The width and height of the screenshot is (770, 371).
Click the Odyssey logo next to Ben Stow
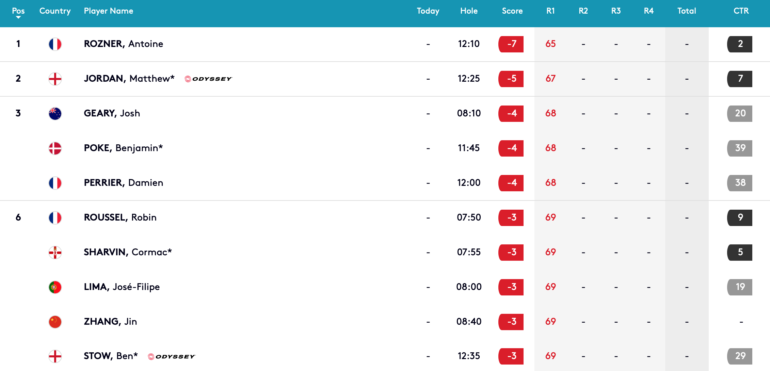click(171, 356)
